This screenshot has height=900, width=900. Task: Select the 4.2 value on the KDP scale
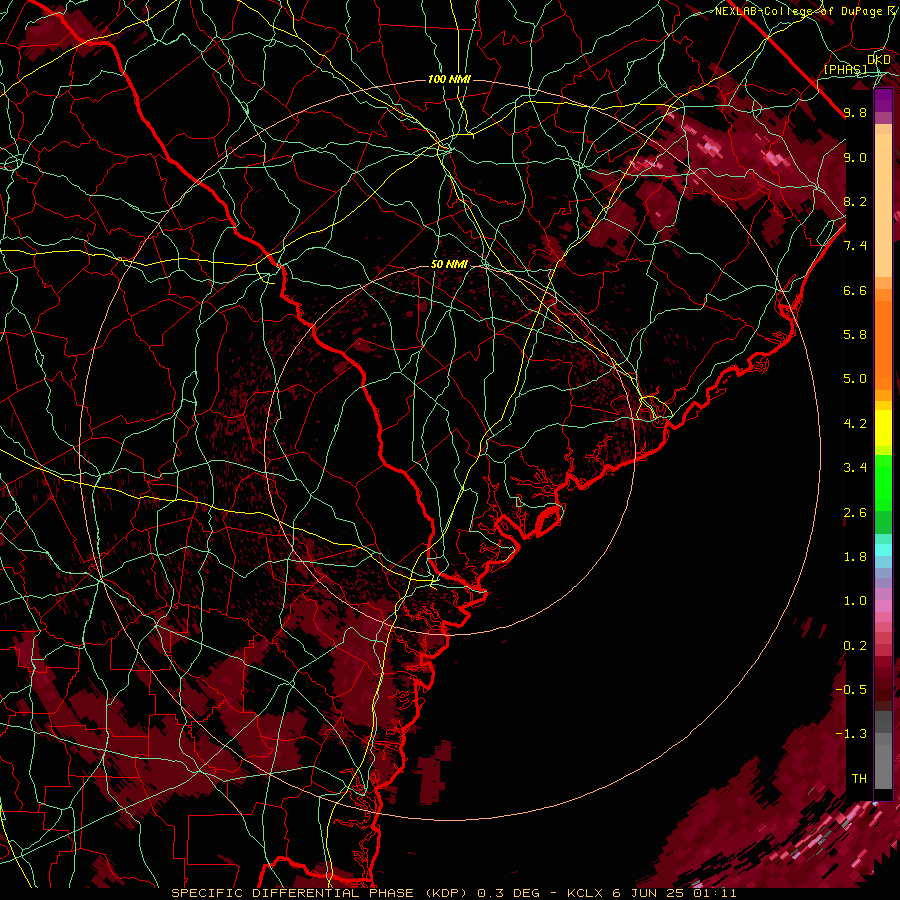pyautogui.click(x=855, y=424)
